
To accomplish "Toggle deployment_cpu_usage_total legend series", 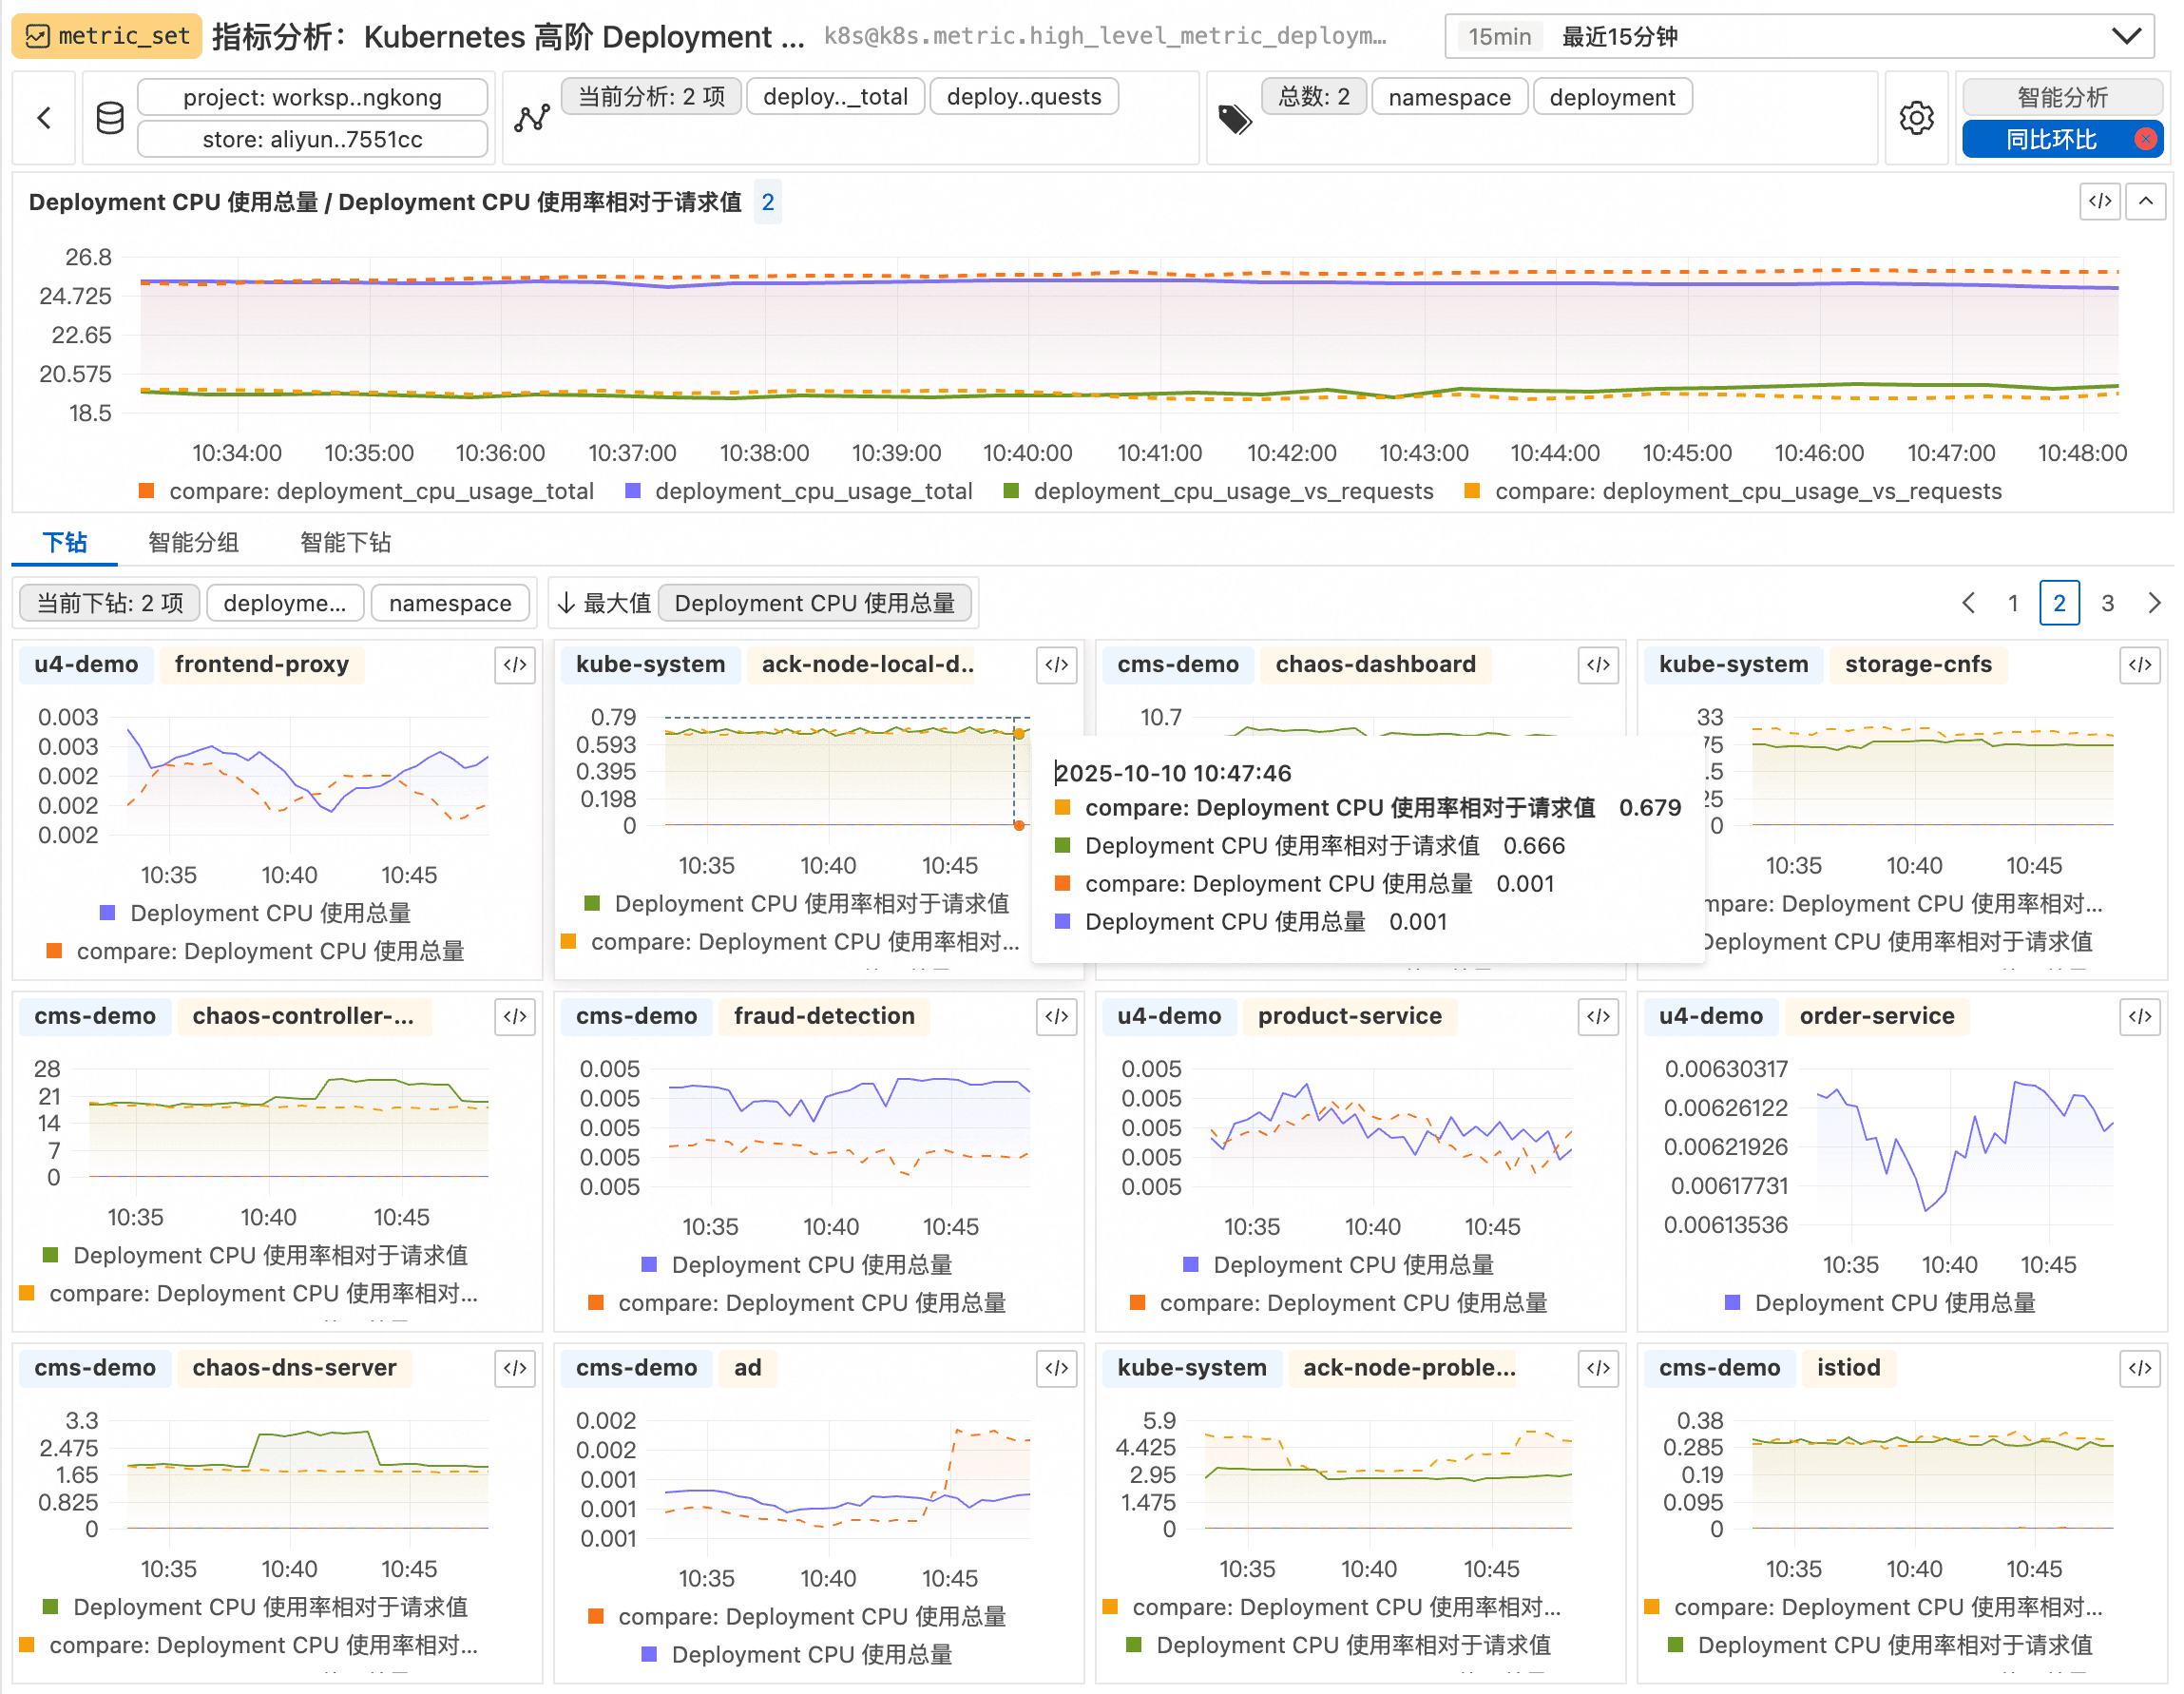I will tap(812, 491).
